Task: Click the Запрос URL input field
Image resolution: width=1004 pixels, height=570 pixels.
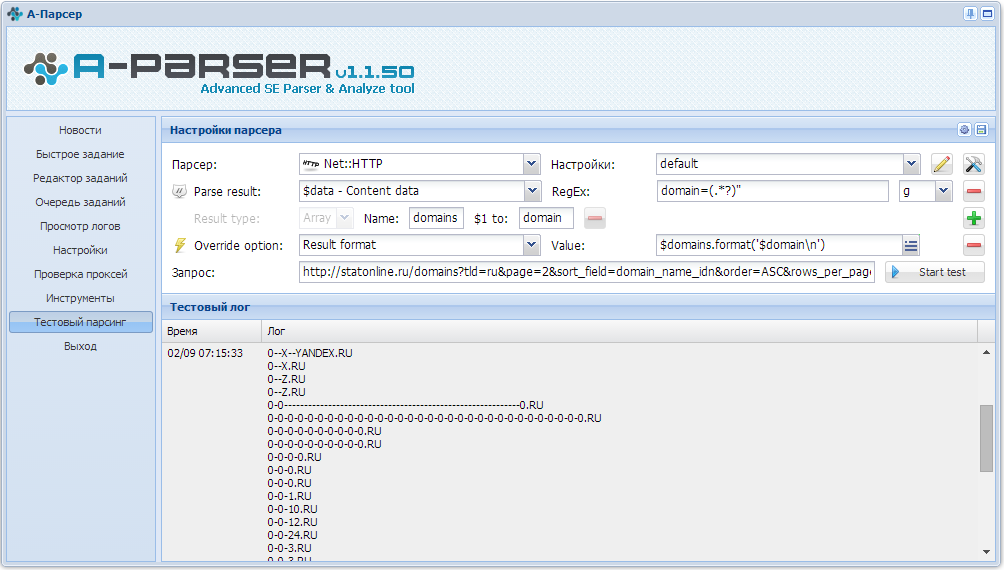Action: [x=587, y=272]
